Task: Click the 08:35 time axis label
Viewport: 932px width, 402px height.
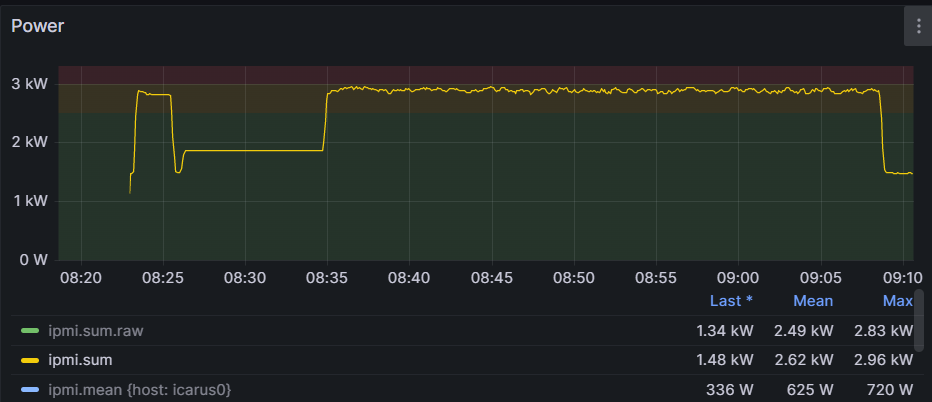Action: tap(327, 277)
